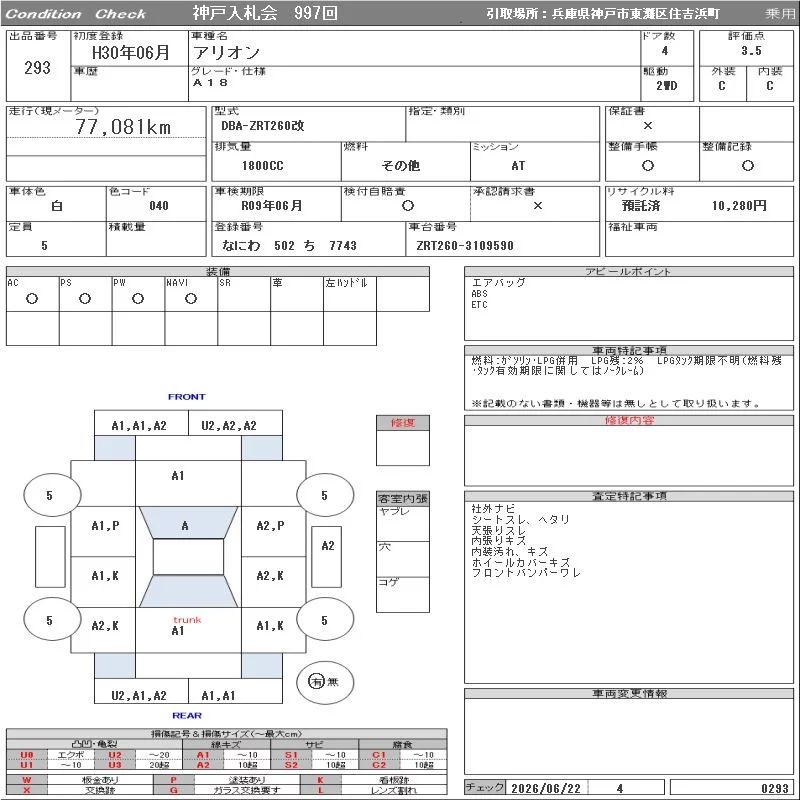
Task: Click the car model name 'アリオン'
Action: pyautogui.click(x=227, y=52)
